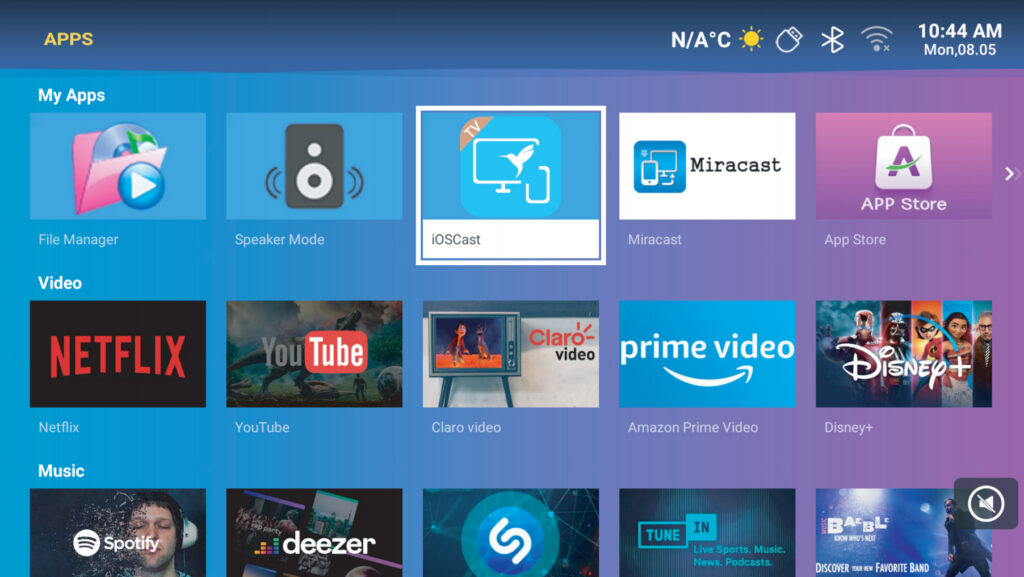Launch Netflix

point(118,354)
